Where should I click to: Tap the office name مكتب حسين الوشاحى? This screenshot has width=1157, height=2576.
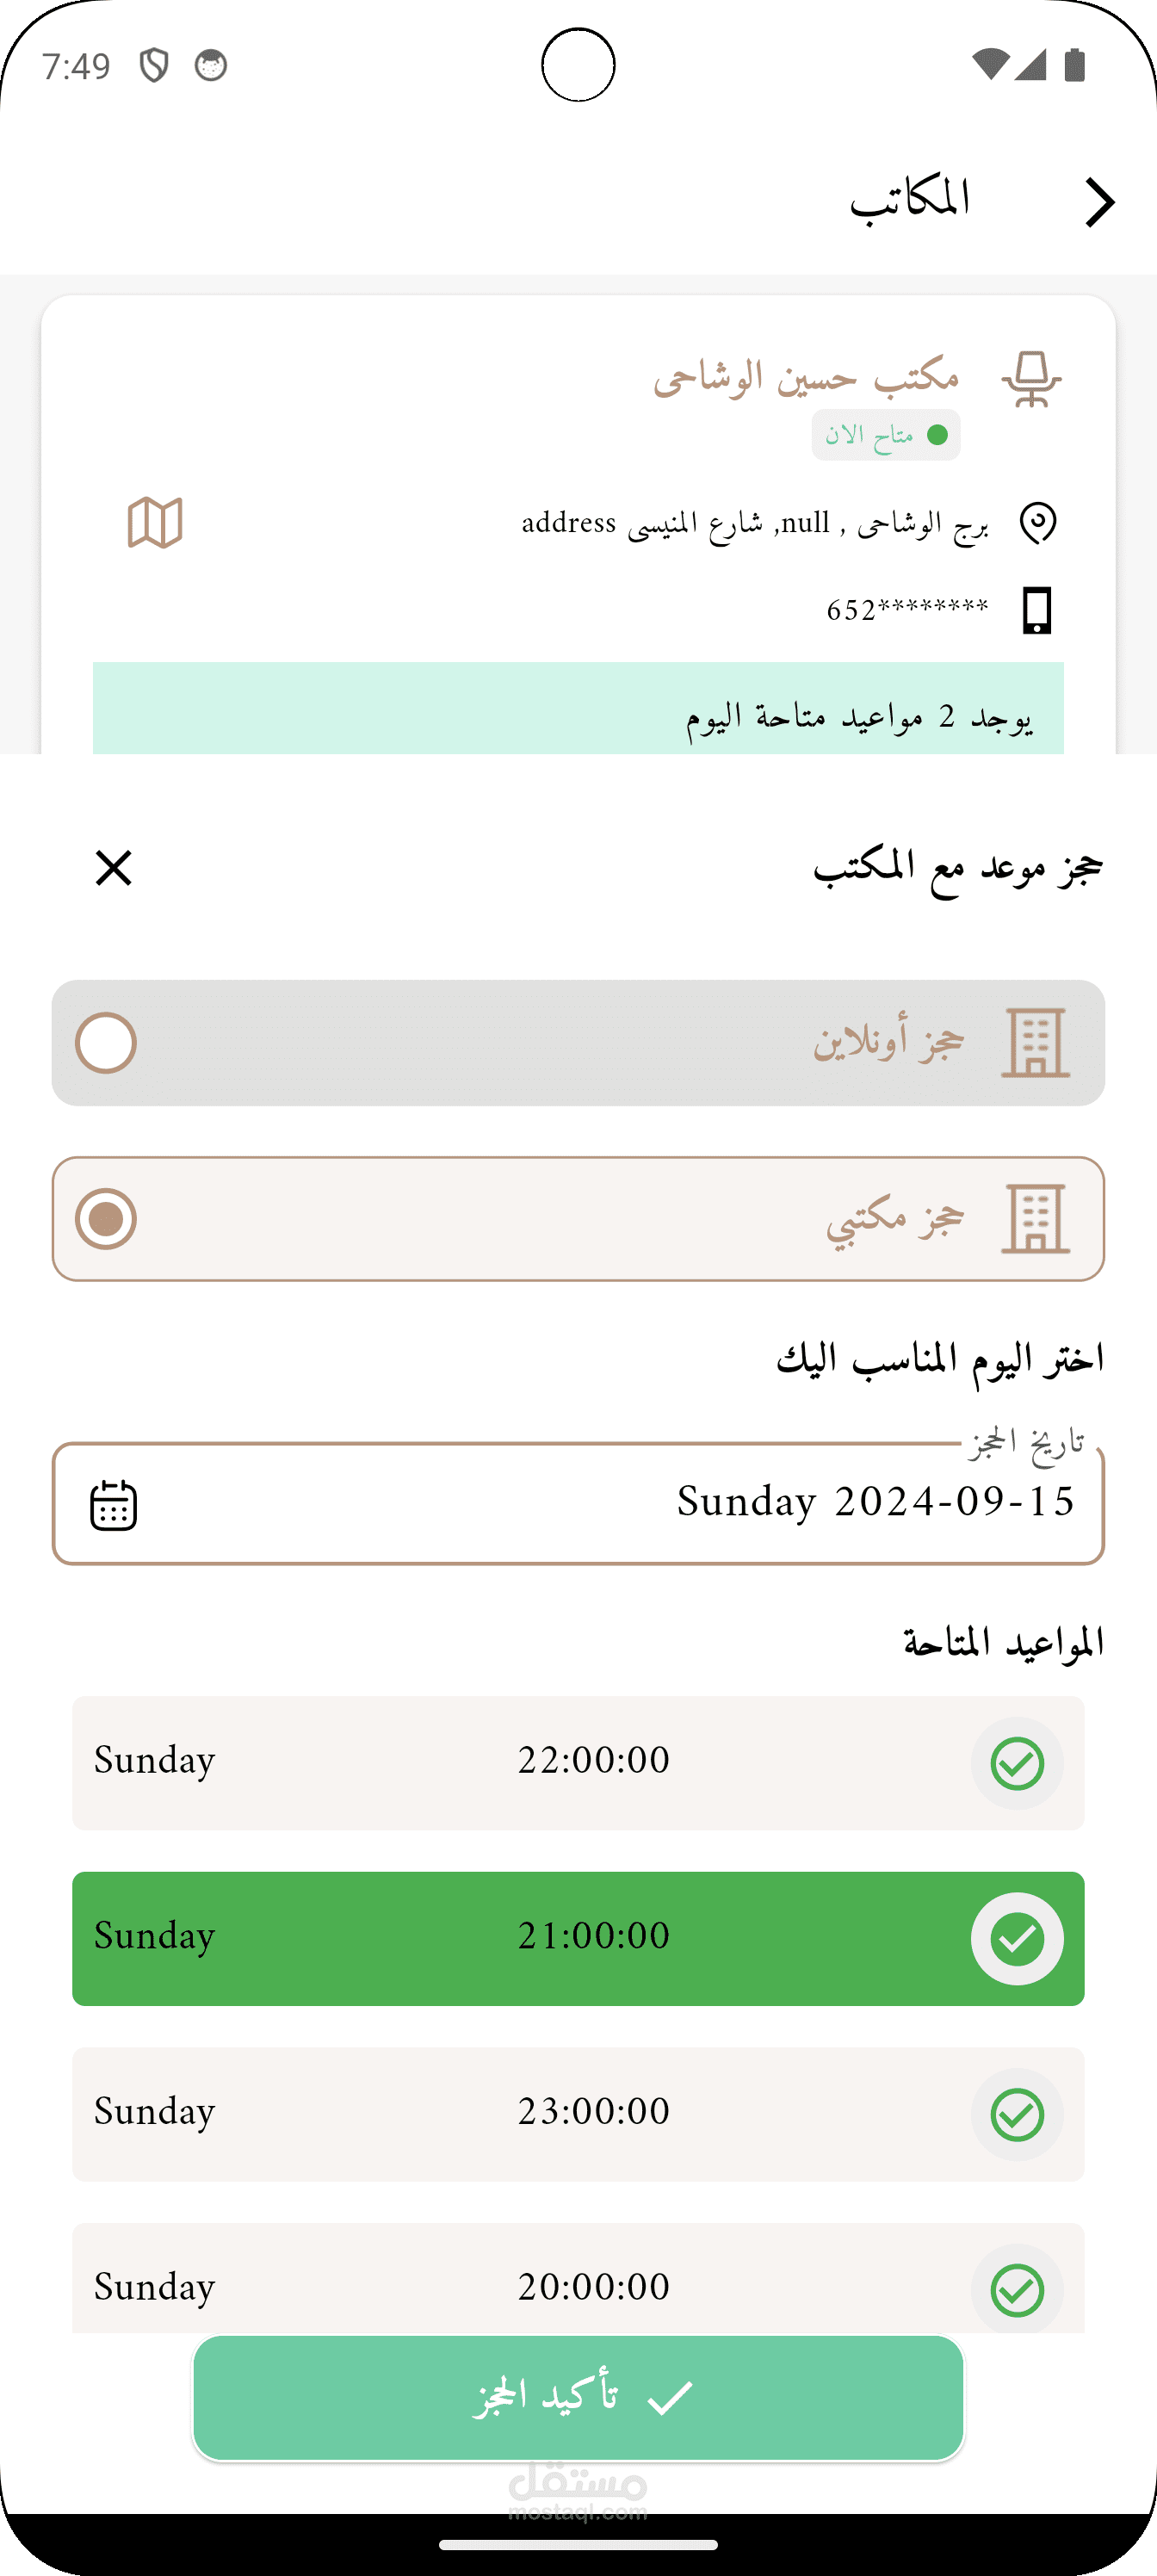click(x=806, y=378)
